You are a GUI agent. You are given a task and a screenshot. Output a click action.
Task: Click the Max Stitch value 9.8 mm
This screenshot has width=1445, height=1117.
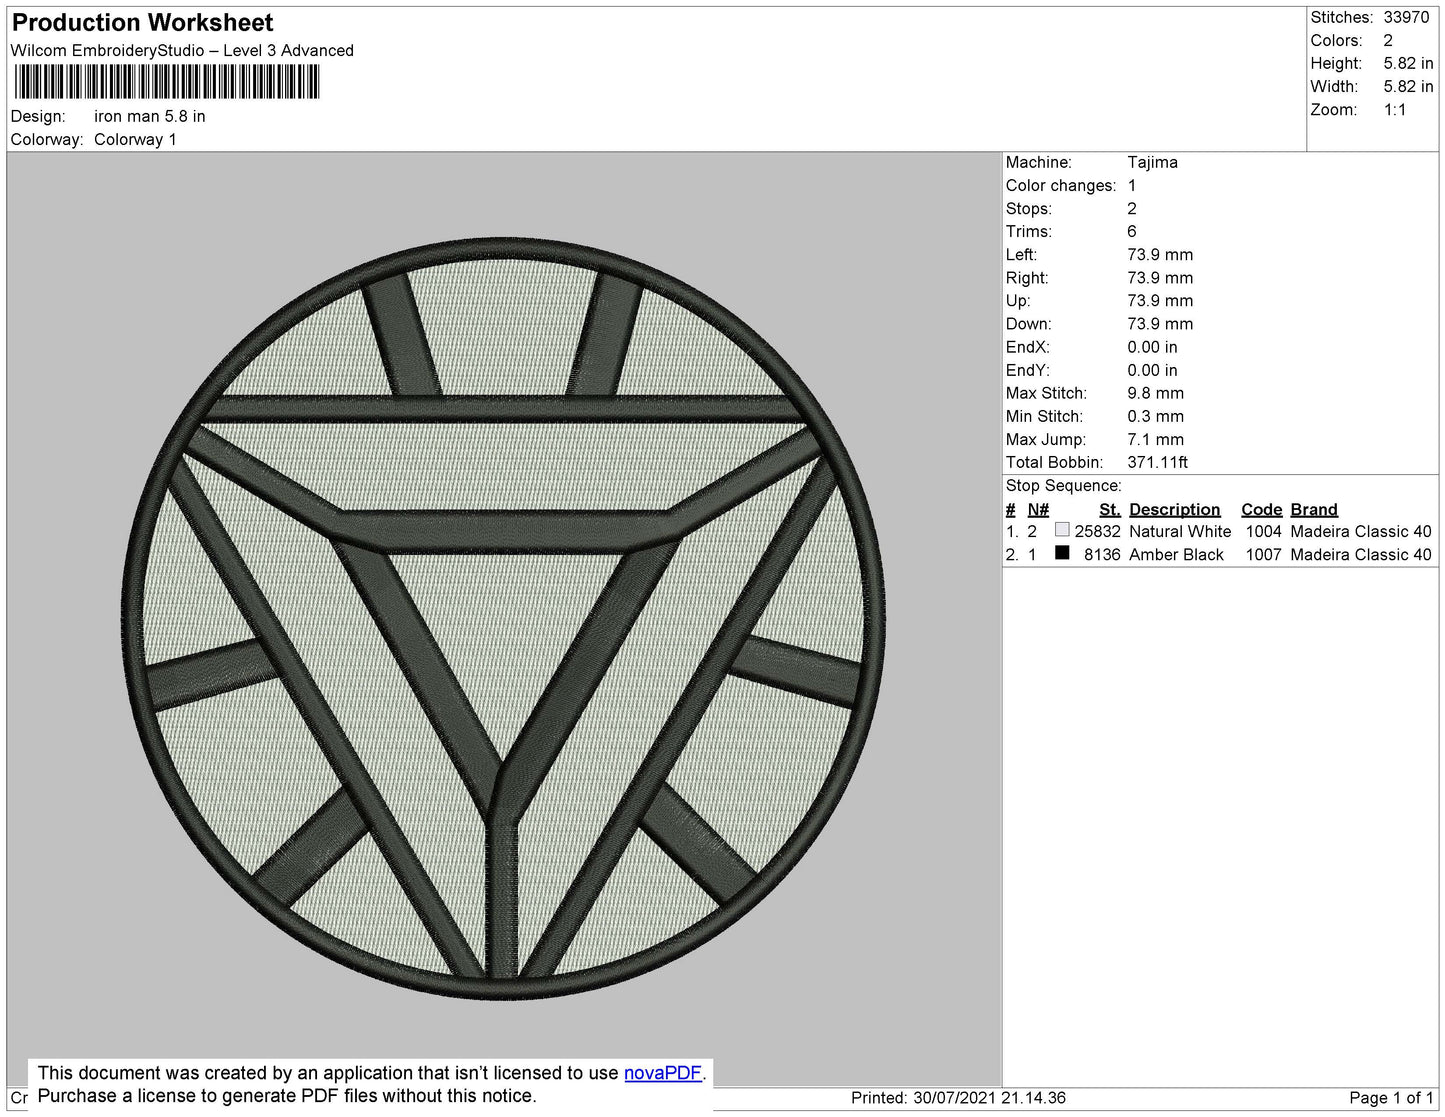1155,393
